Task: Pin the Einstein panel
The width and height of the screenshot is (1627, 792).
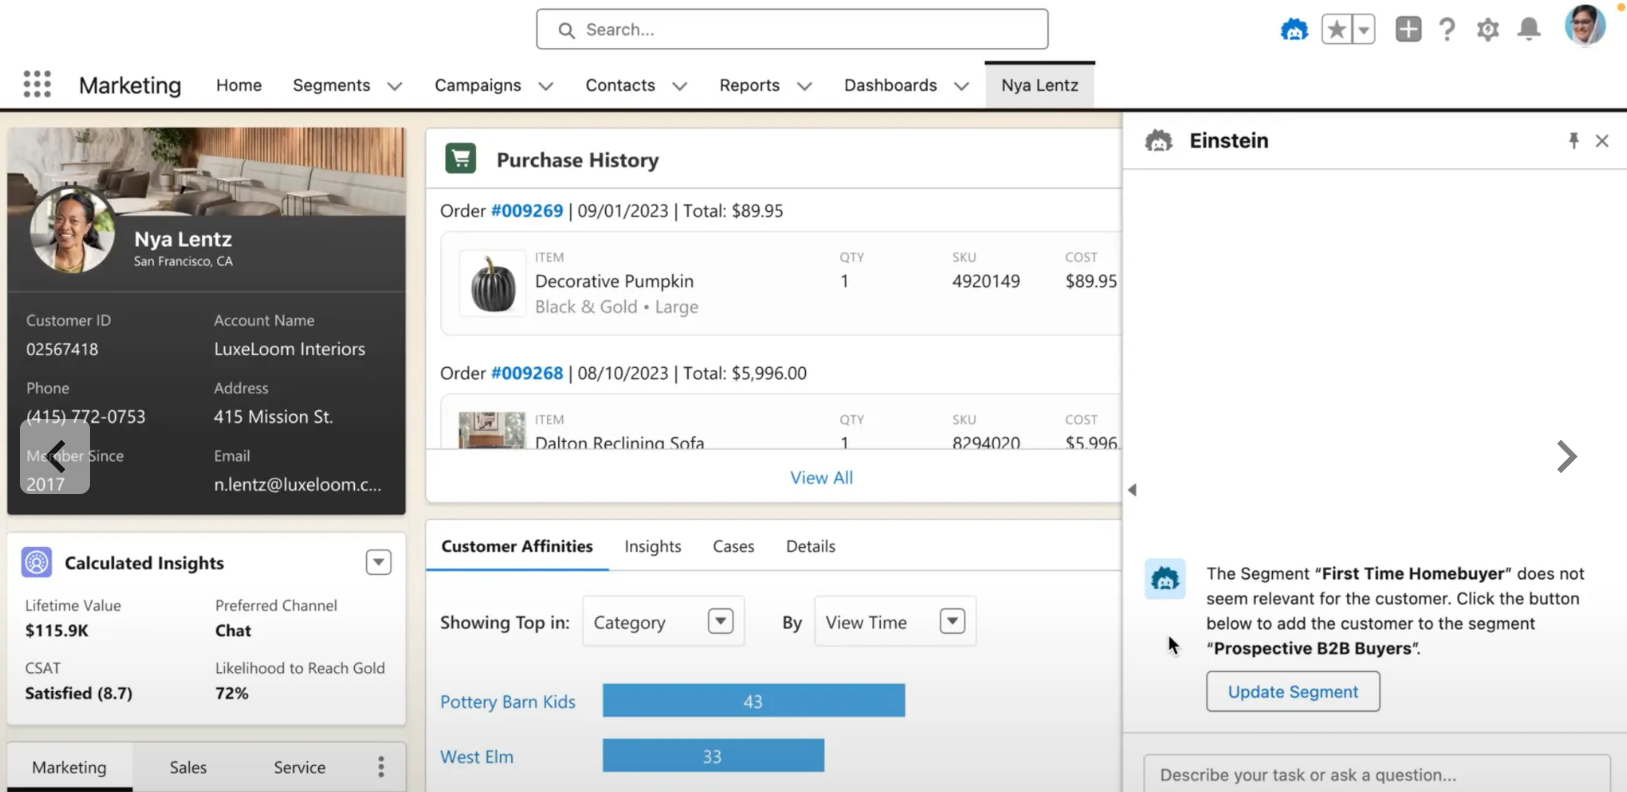Action: [1574, 141]
